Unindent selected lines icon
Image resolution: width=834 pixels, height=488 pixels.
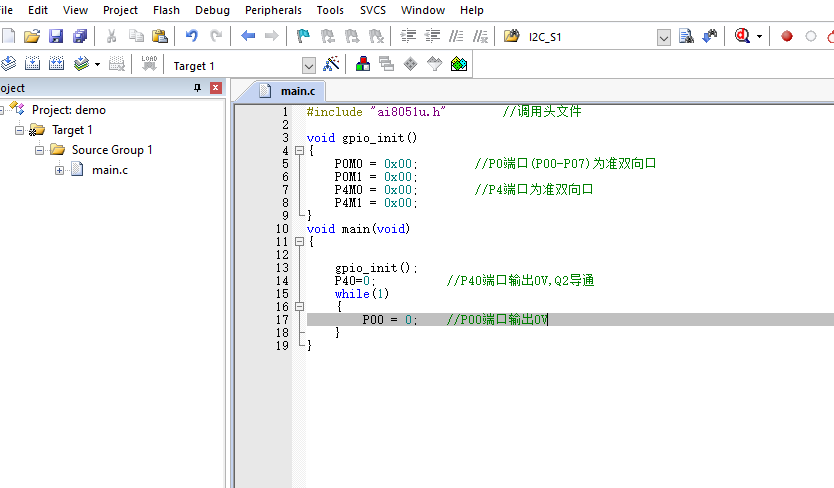[432, 36]
